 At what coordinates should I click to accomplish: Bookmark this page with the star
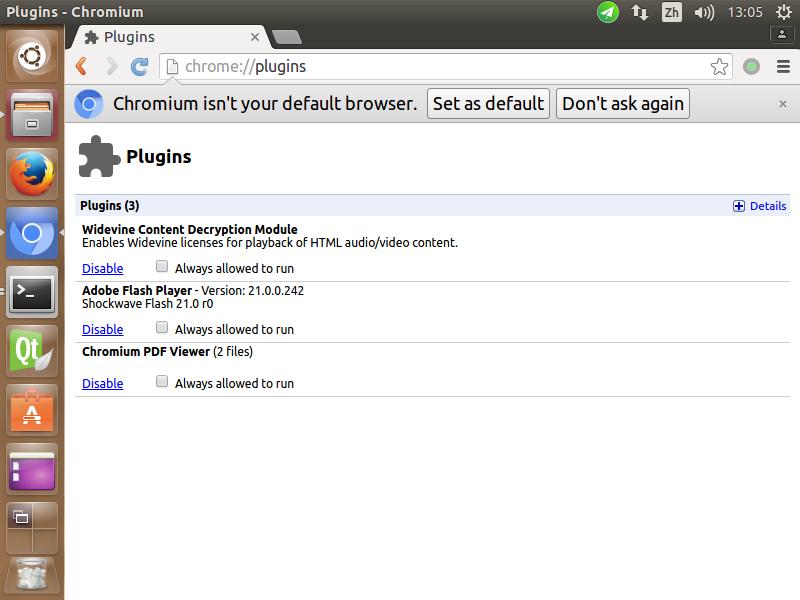[x=719, y=67]
